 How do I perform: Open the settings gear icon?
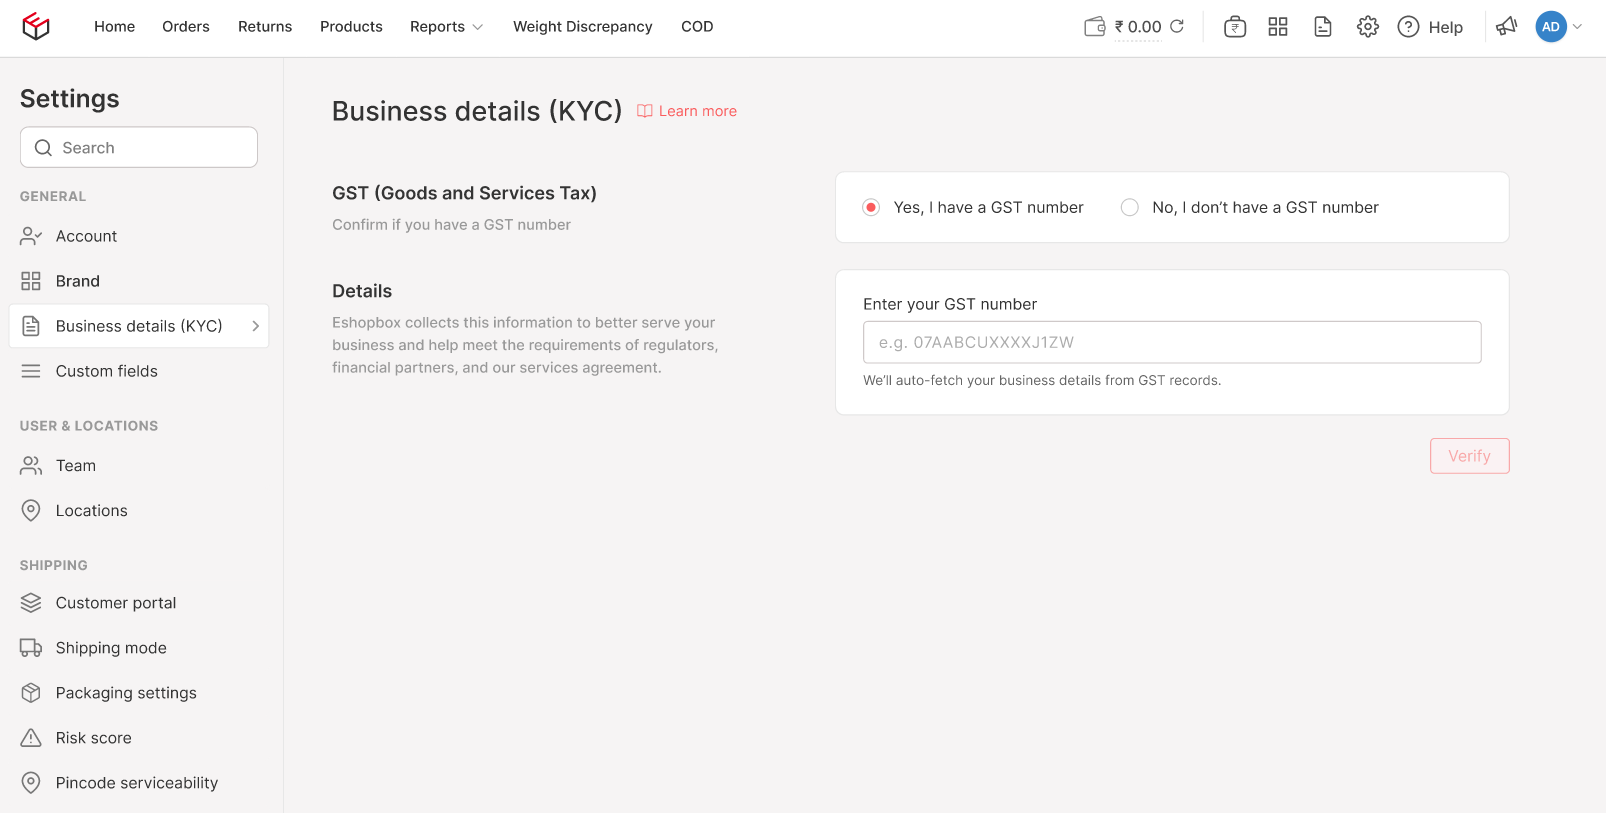click(x=1367, y=27)
